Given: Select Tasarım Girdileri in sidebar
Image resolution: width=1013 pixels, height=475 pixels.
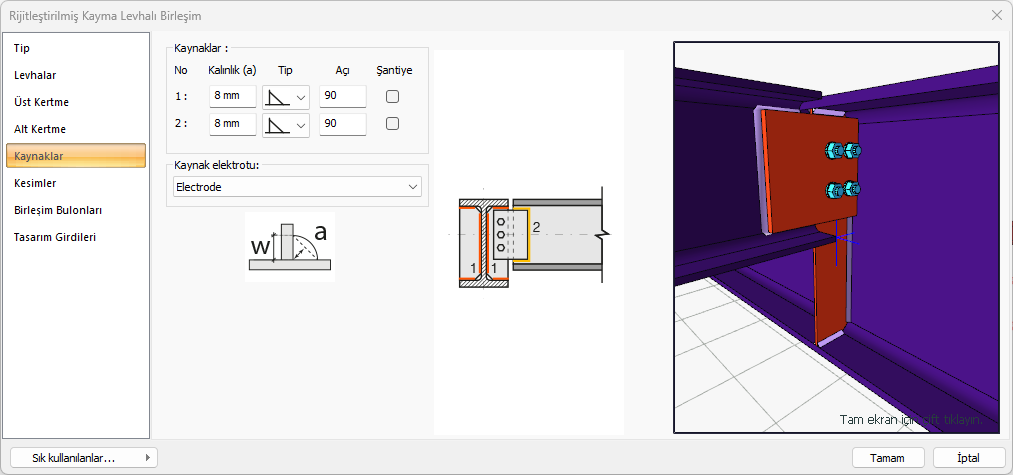Looking at the screenshot, I should [55, 237].
